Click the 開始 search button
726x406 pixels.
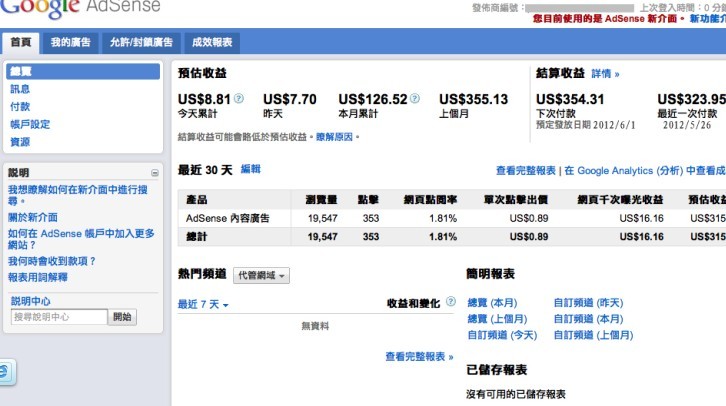click(x=122, y=317)
